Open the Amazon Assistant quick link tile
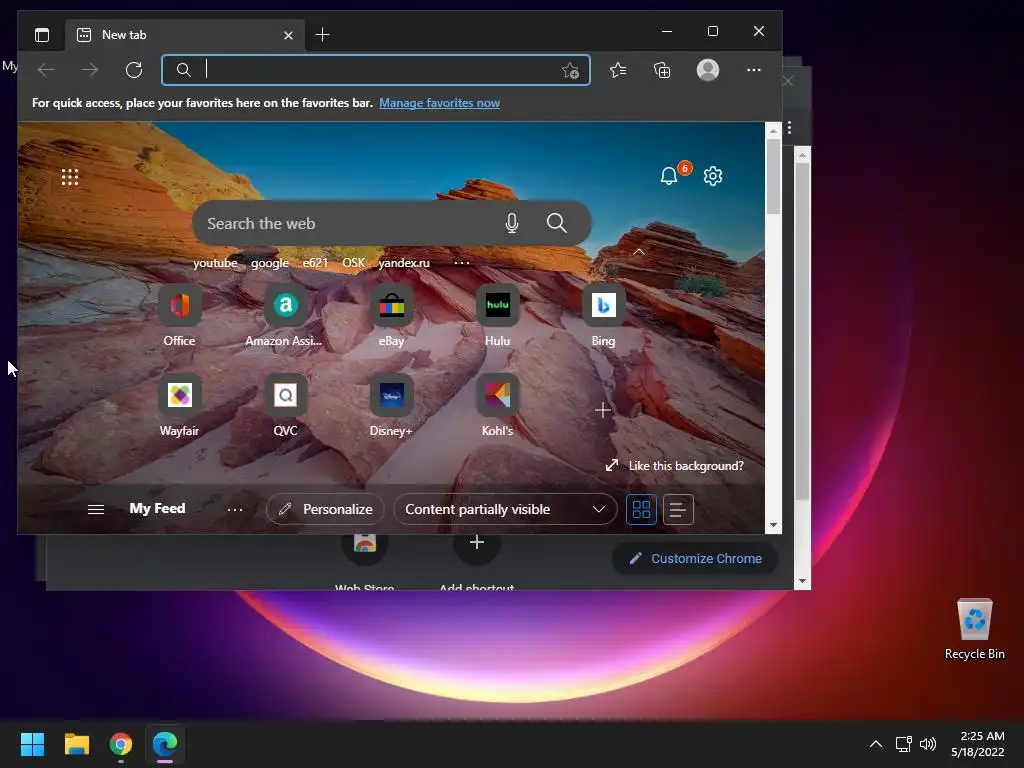Viewport: 1024px width, 768px height. click(x=285, y=316)
